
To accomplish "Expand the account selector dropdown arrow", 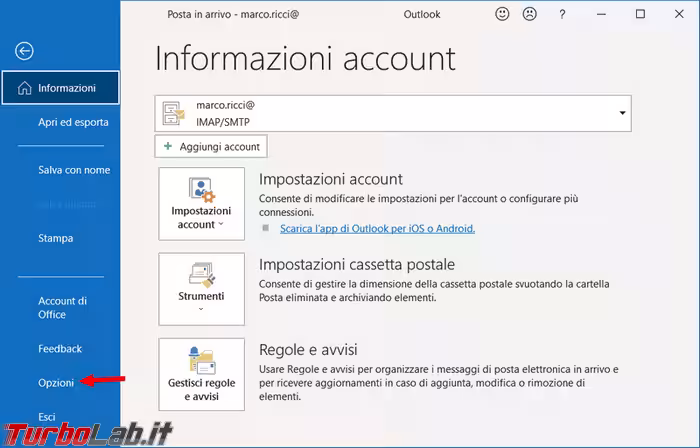I will coord(622,113).
